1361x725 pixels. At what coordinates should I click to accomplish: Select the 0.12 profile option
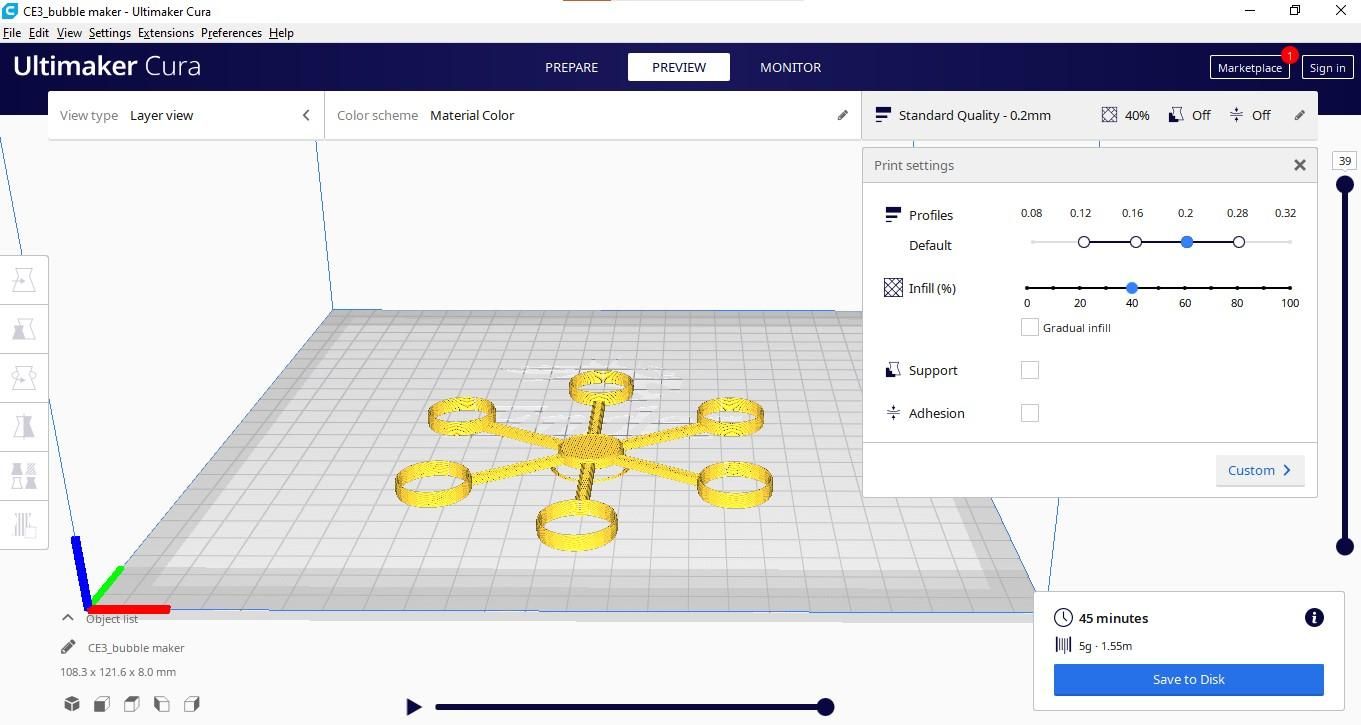[1084, 242]
